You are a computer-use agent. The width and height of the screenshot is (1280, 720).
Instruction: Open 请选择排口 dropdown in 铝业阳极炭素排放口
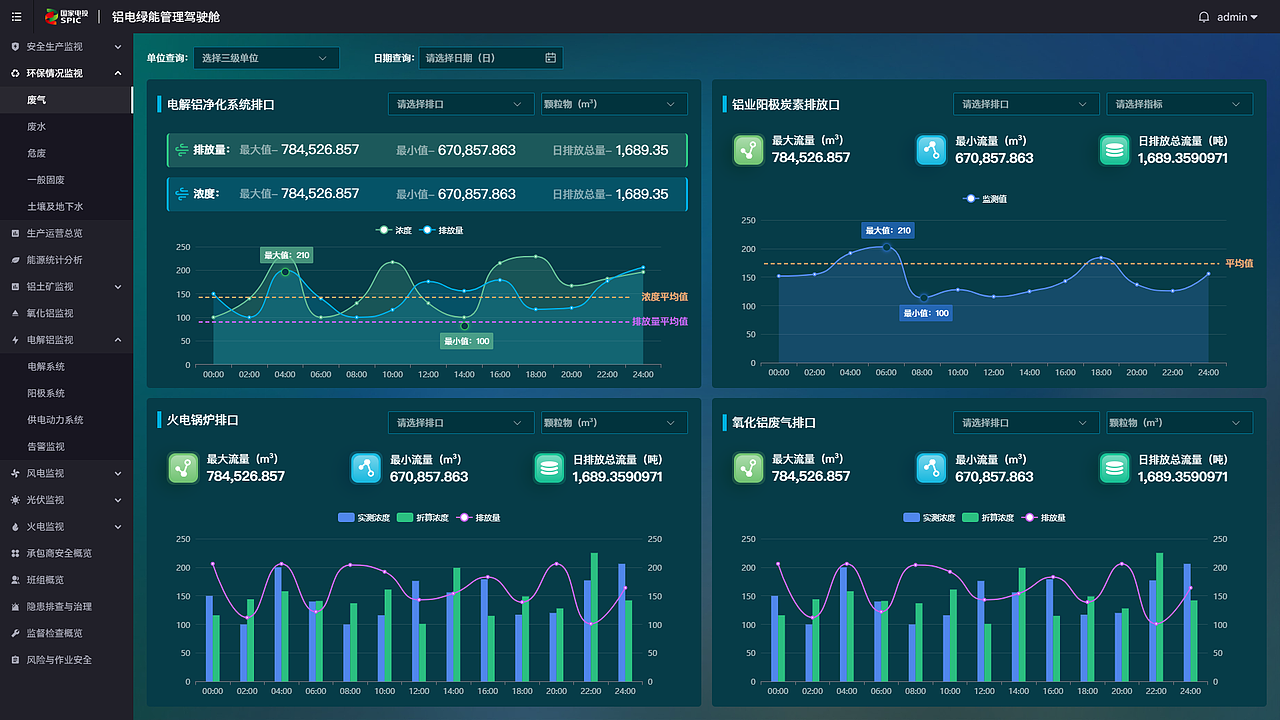click(x=1026, y=104)
